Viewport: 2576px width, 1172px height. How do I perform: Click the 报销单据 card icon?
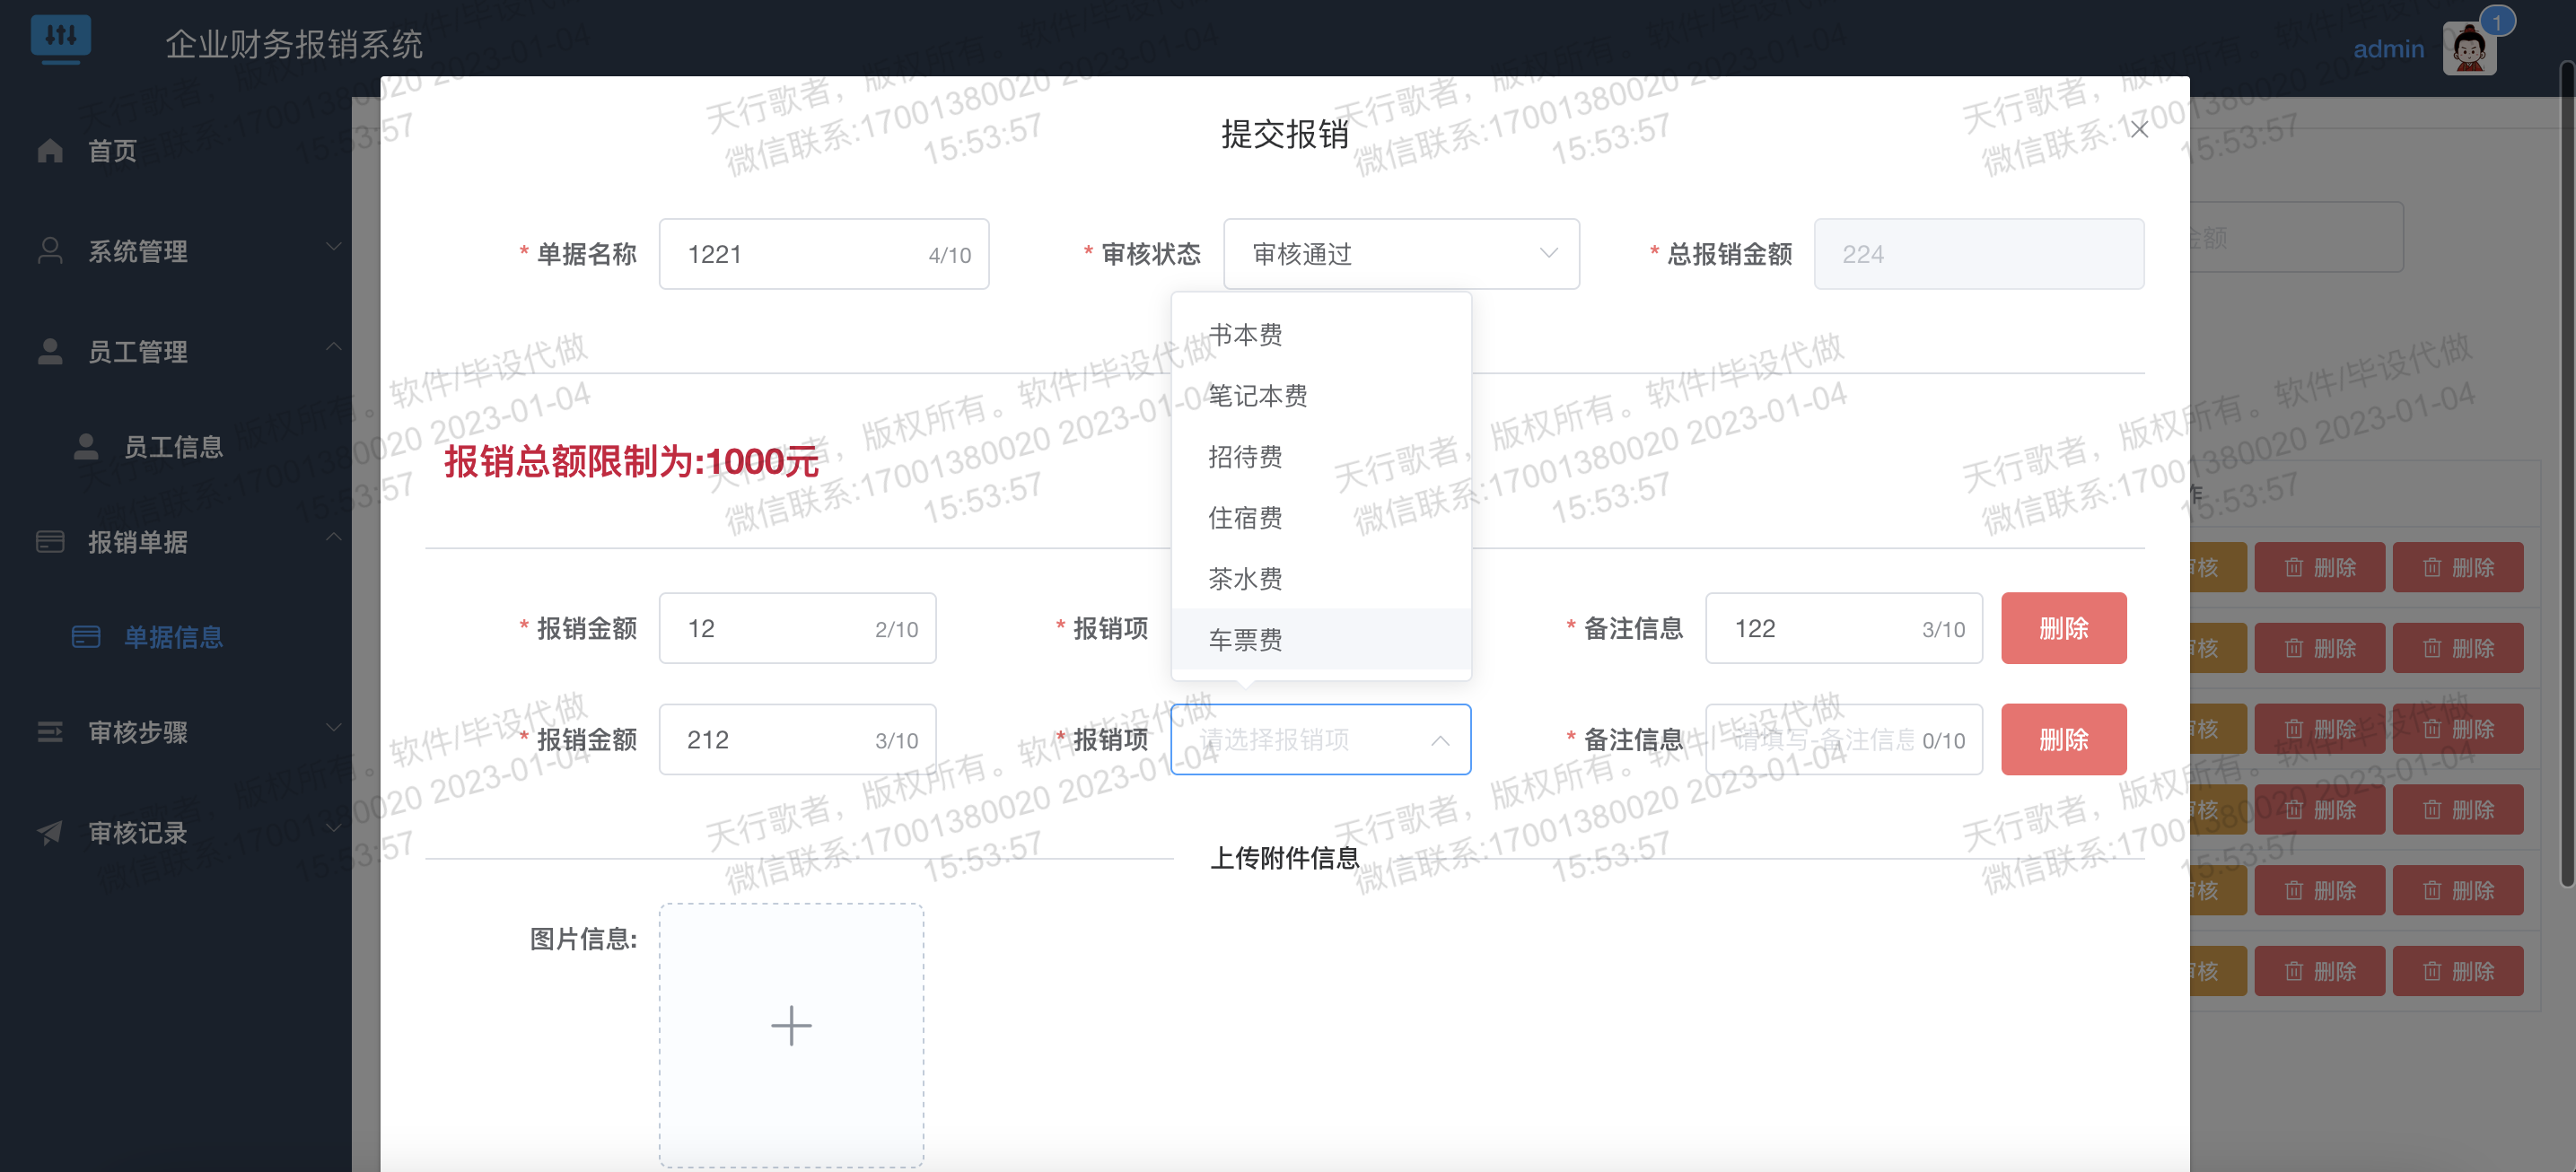tap(49, 541)
